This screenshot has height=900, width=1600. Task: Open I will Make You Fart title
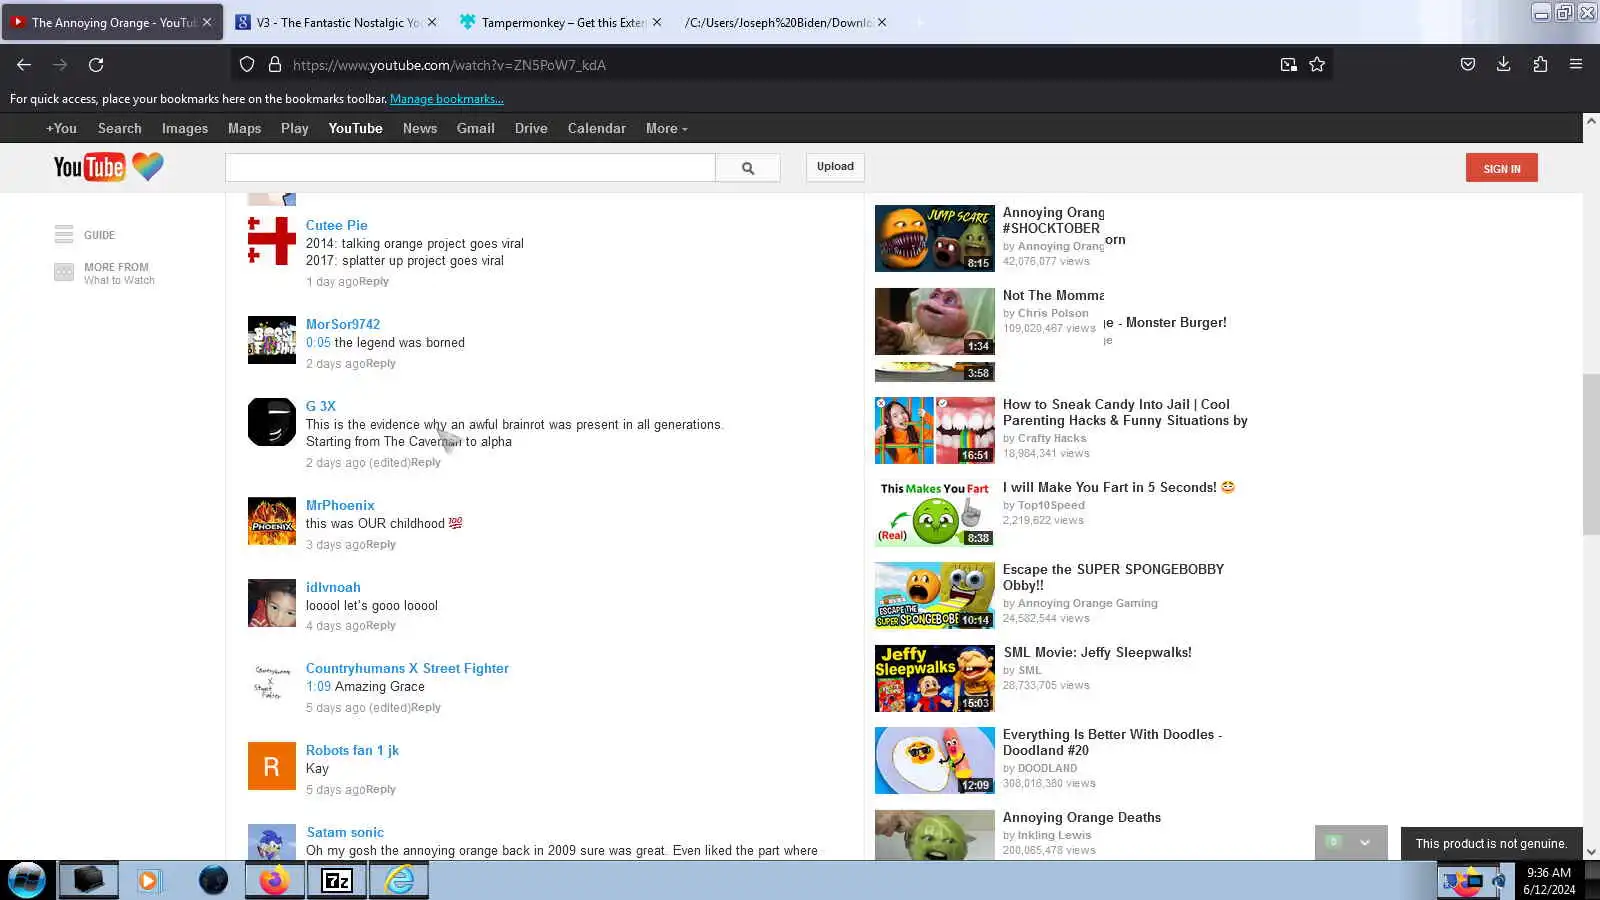pos(1119,487)
